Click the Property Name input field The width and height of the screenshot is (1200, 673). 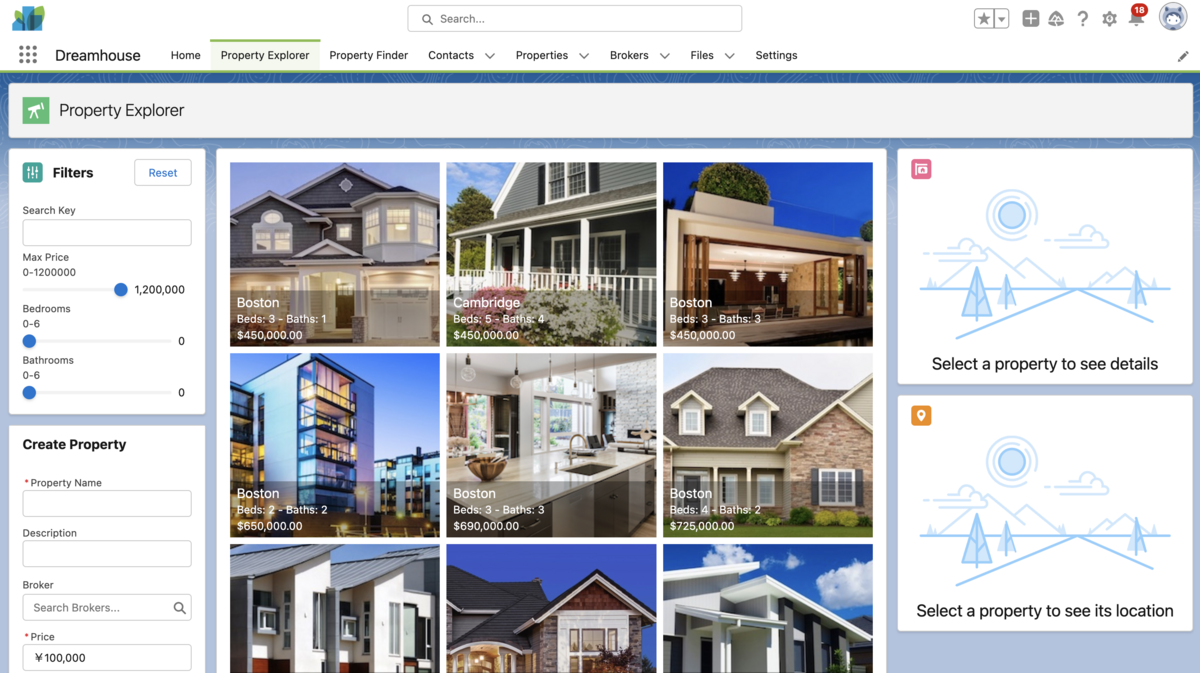[107, 503]
